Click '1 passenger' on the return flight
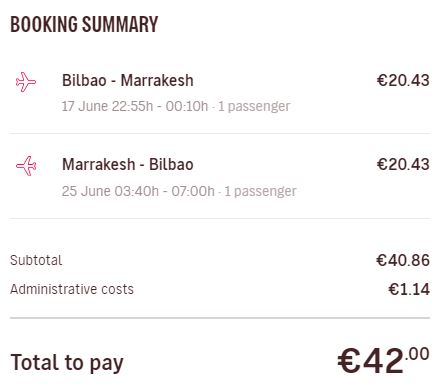The image size is (445, 389). pyautogui.click(x=260, y=191)
